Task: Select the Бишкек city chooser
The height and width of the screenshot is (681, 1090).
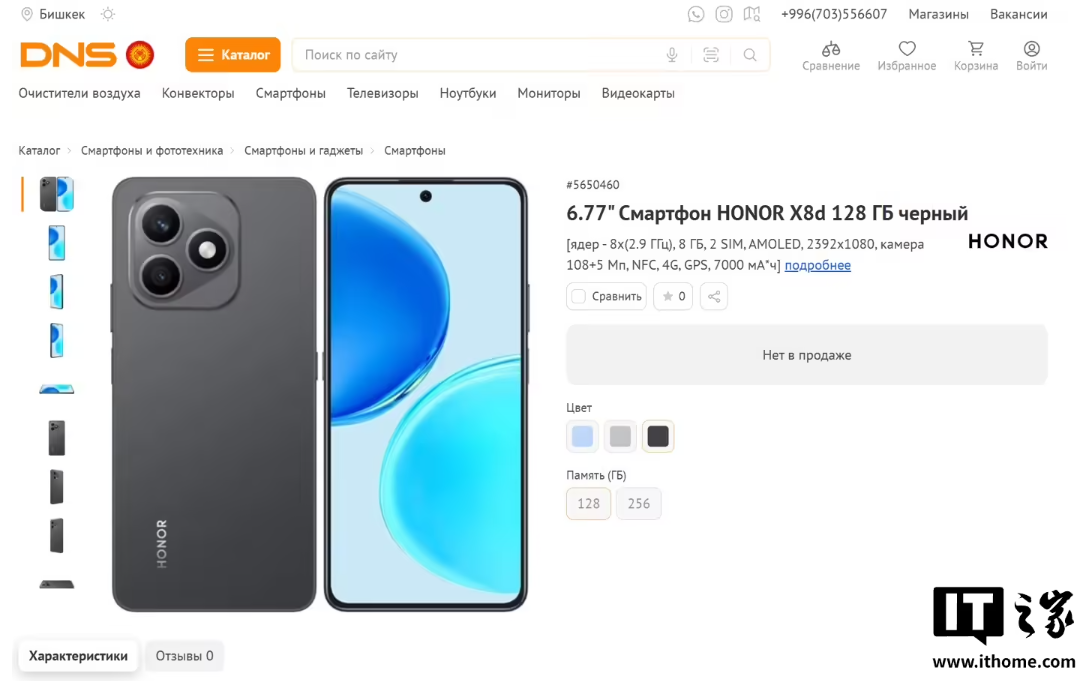Action: [53, 14]
